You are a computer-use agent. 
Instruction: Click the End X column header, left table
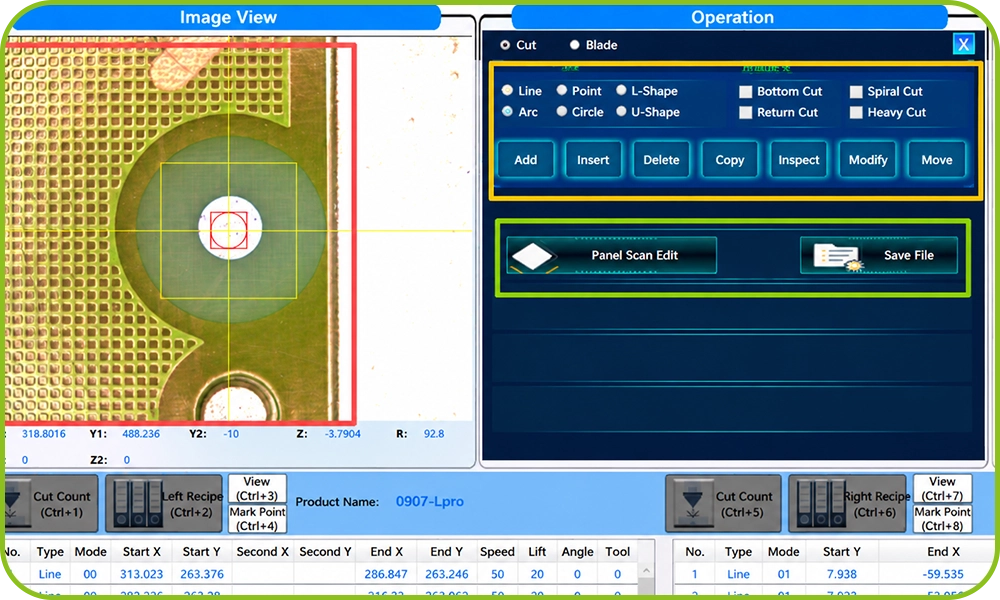386,552
